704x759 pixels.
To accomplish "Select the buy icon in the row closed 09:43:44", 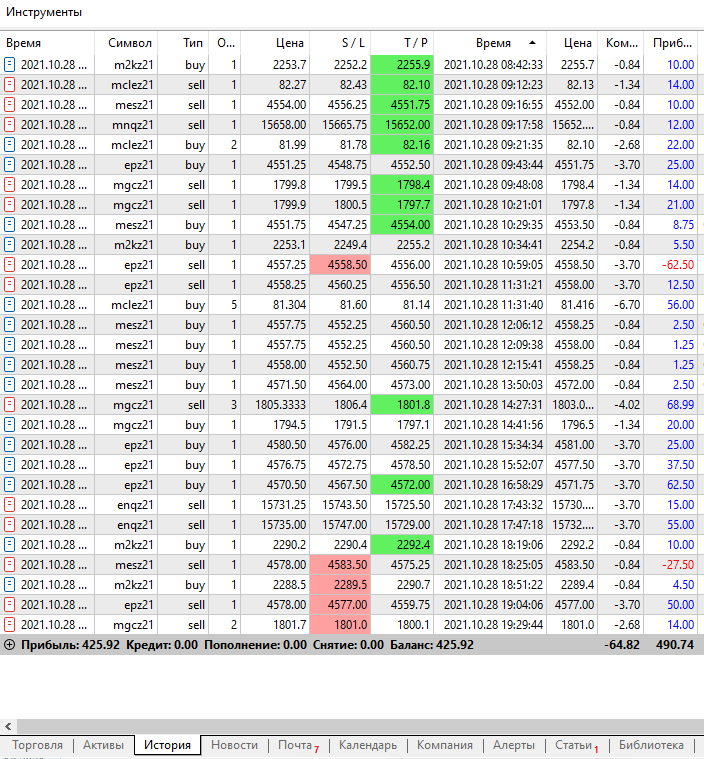I will point(9,165).
